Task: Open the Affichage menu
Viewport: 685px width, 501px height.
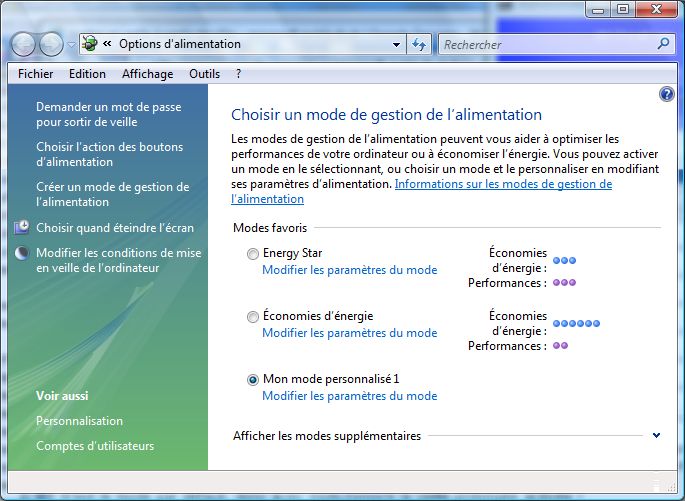Action: [x=148, y=74]
